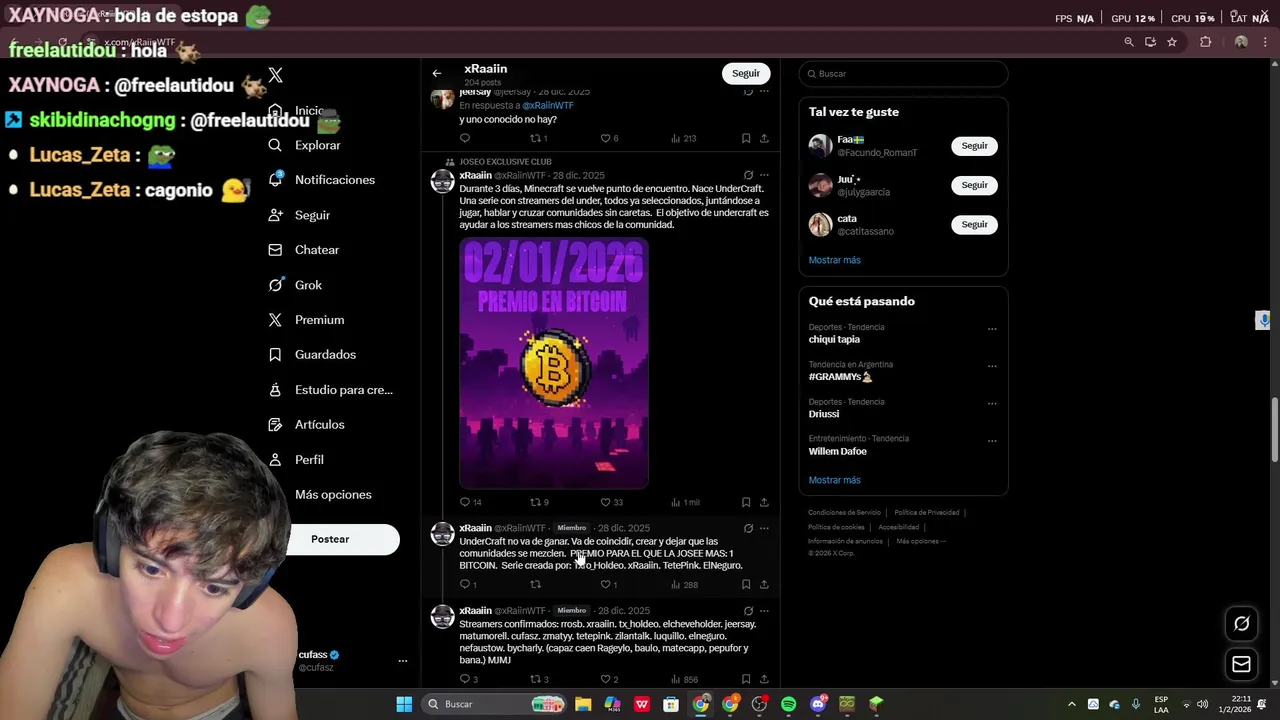Open more options on 'UnderCraft no va de ganar' tweet
The width and height of the screenshot is (1280, 720).
[764, 528]
